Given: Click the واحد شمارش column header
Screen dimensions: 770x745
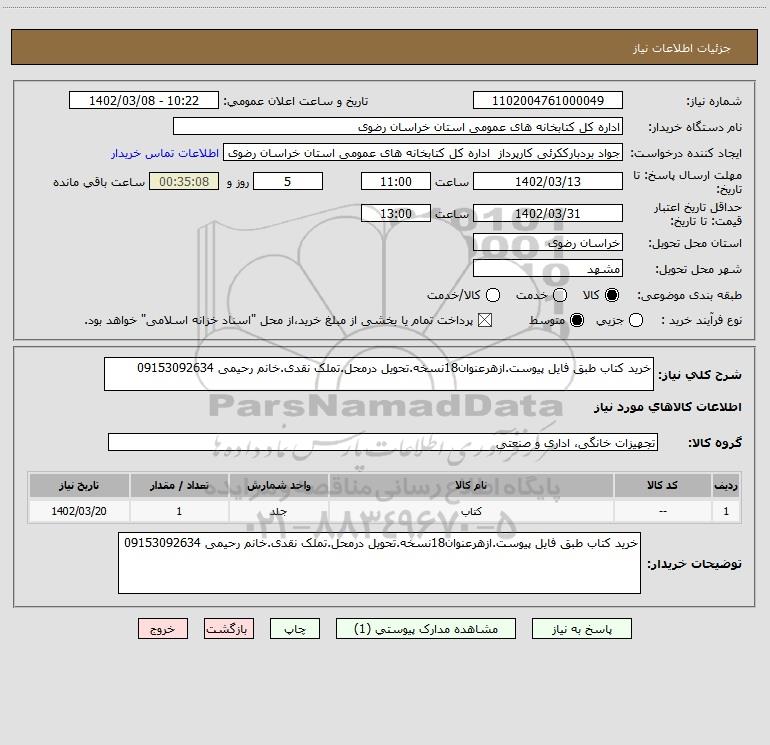Looking at the screenshot, I should (x=278, y=485).
